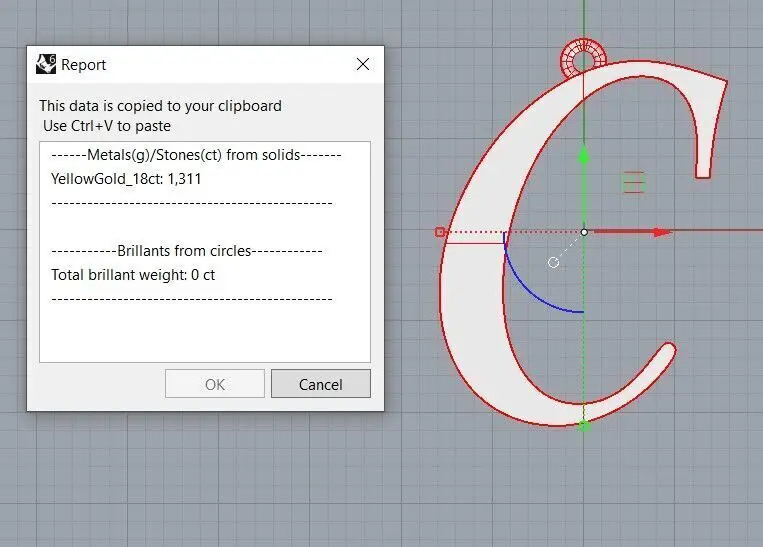Close the Report dialog window

click(x=363, y=64)
